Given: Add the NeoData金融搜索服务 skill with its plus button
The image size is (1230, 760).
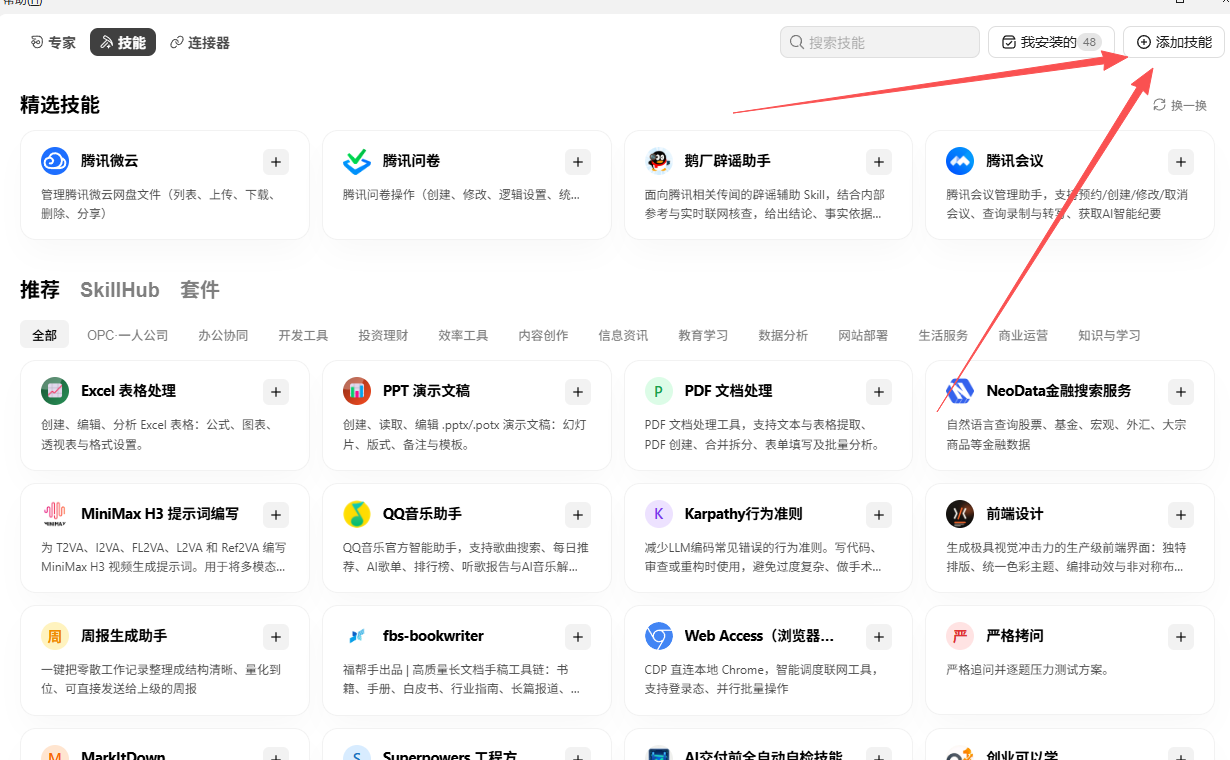Looking at the screenshot, I should click(1181, 391).
